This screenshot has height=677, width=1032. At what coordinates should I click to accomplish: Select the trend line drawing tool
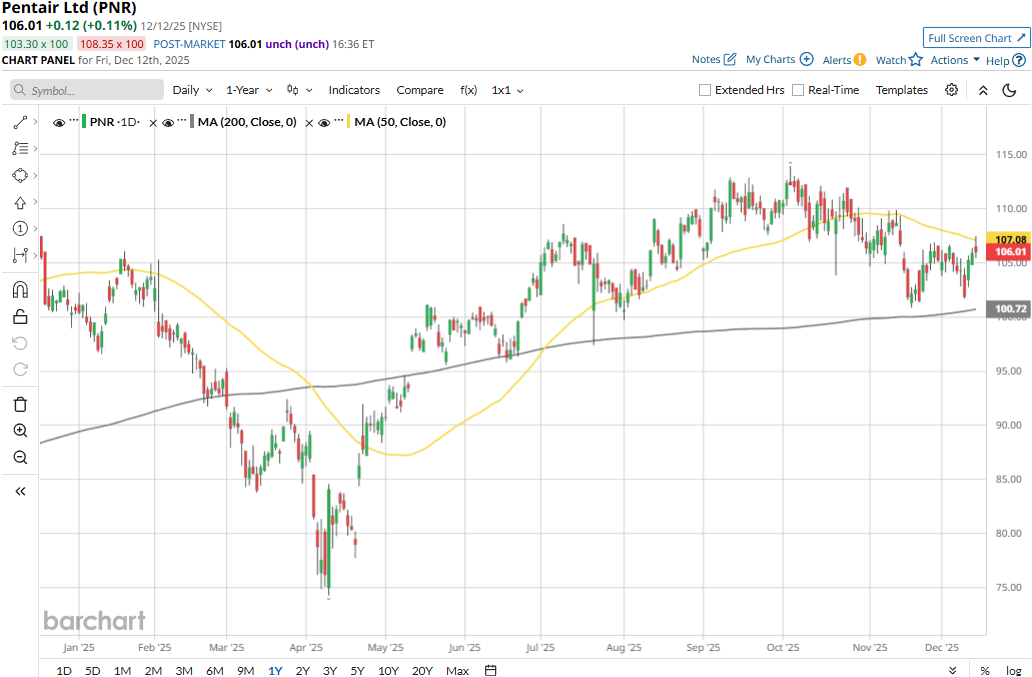pos(20,122)
